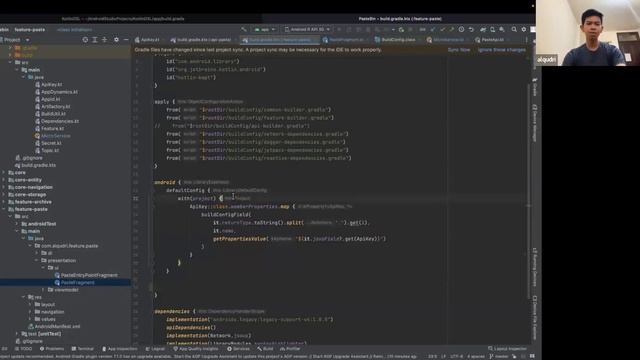
Task: Switch to PasteApi.kt tab
Action: point(490,40)
